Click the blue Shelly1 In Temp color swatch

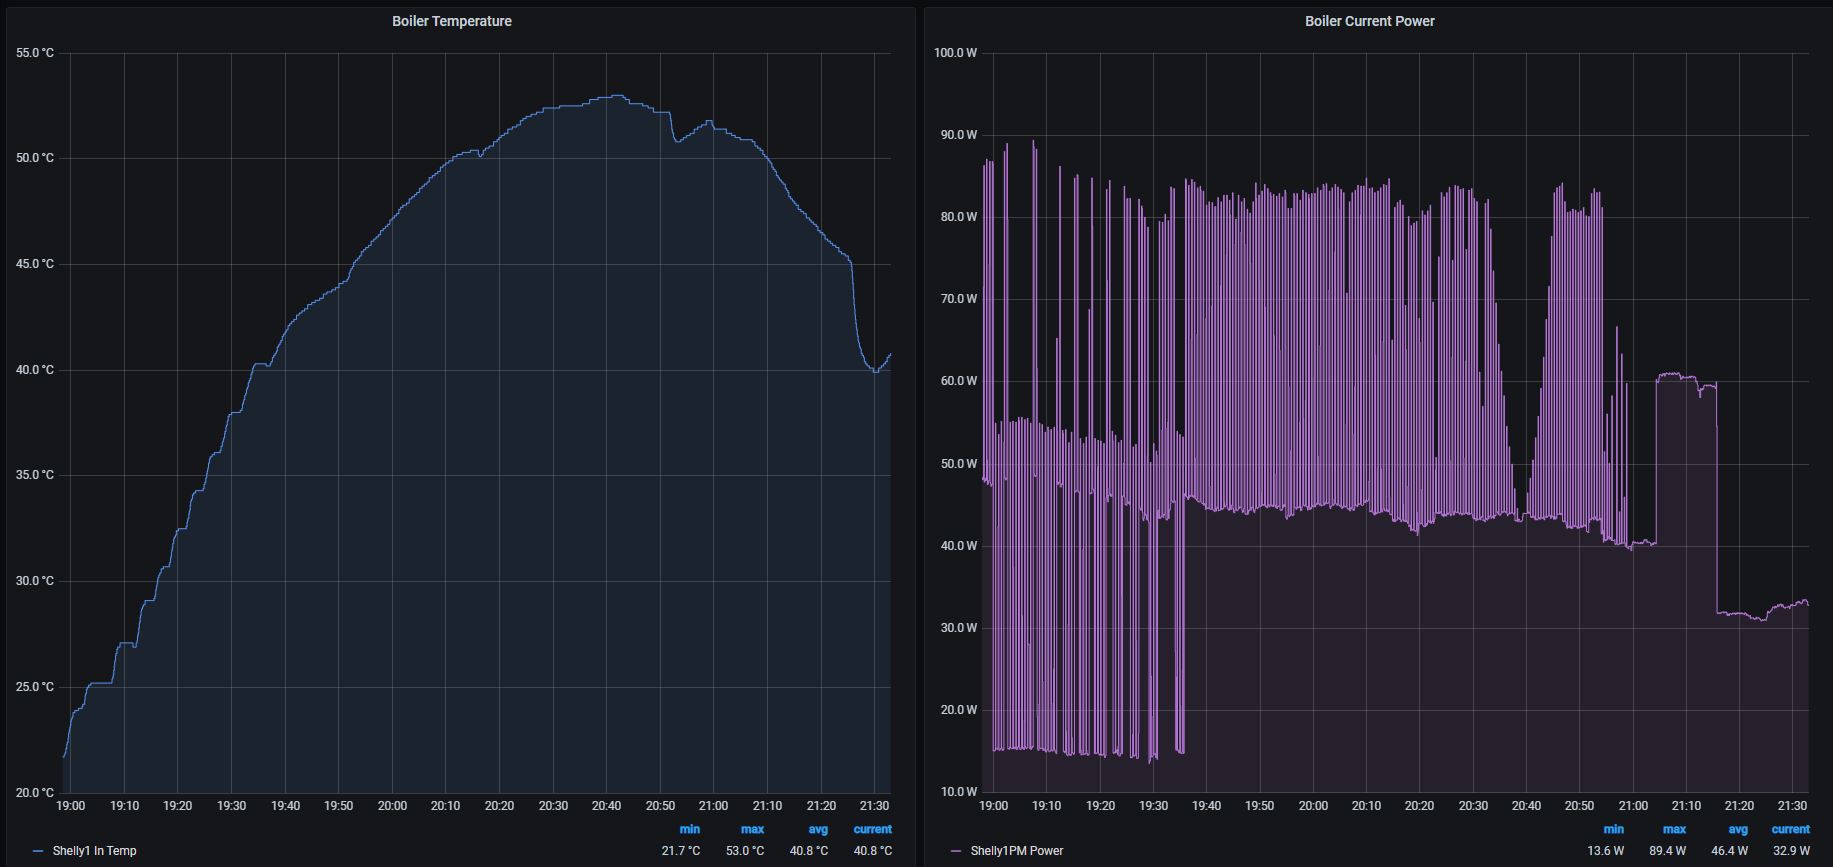[x=38, y=851]
